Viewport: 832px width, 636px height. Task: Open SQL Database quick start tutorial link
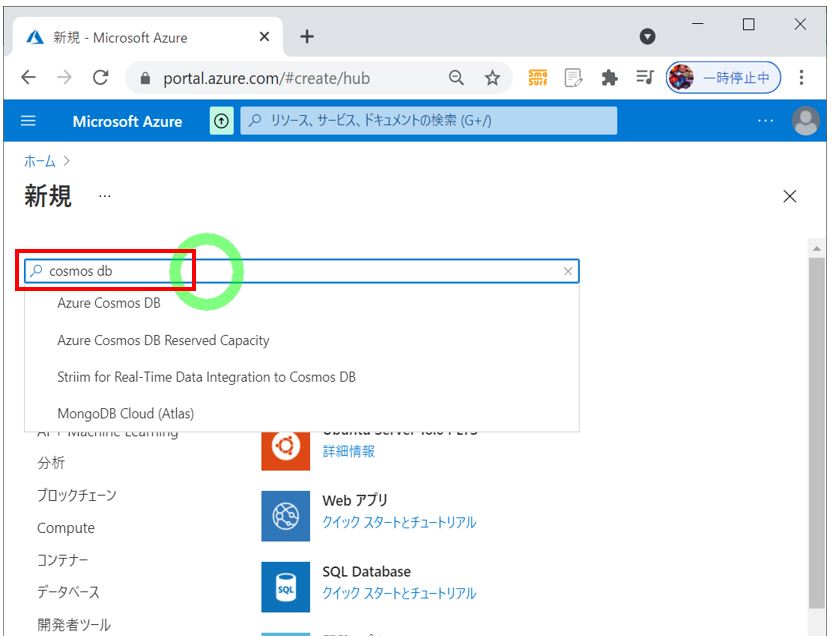coord(399,593)
